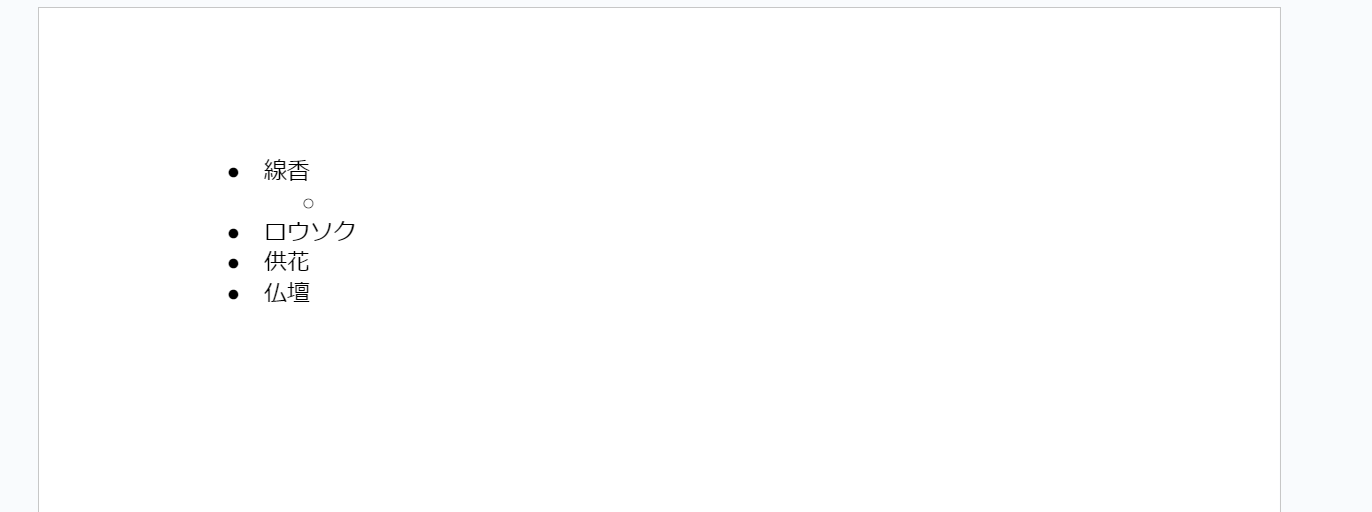Click the 線香 list item text
1372x512 pixels.
click(287, 171)
